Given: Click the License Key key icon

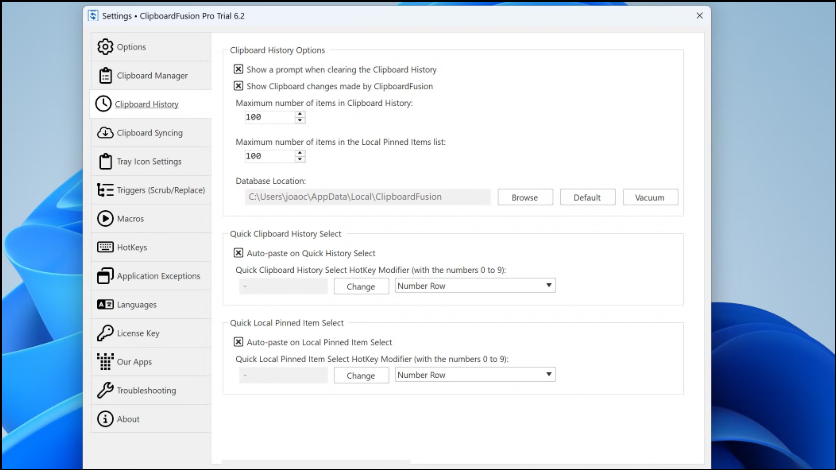Looking at the screenshot, I should pos(105,333).
